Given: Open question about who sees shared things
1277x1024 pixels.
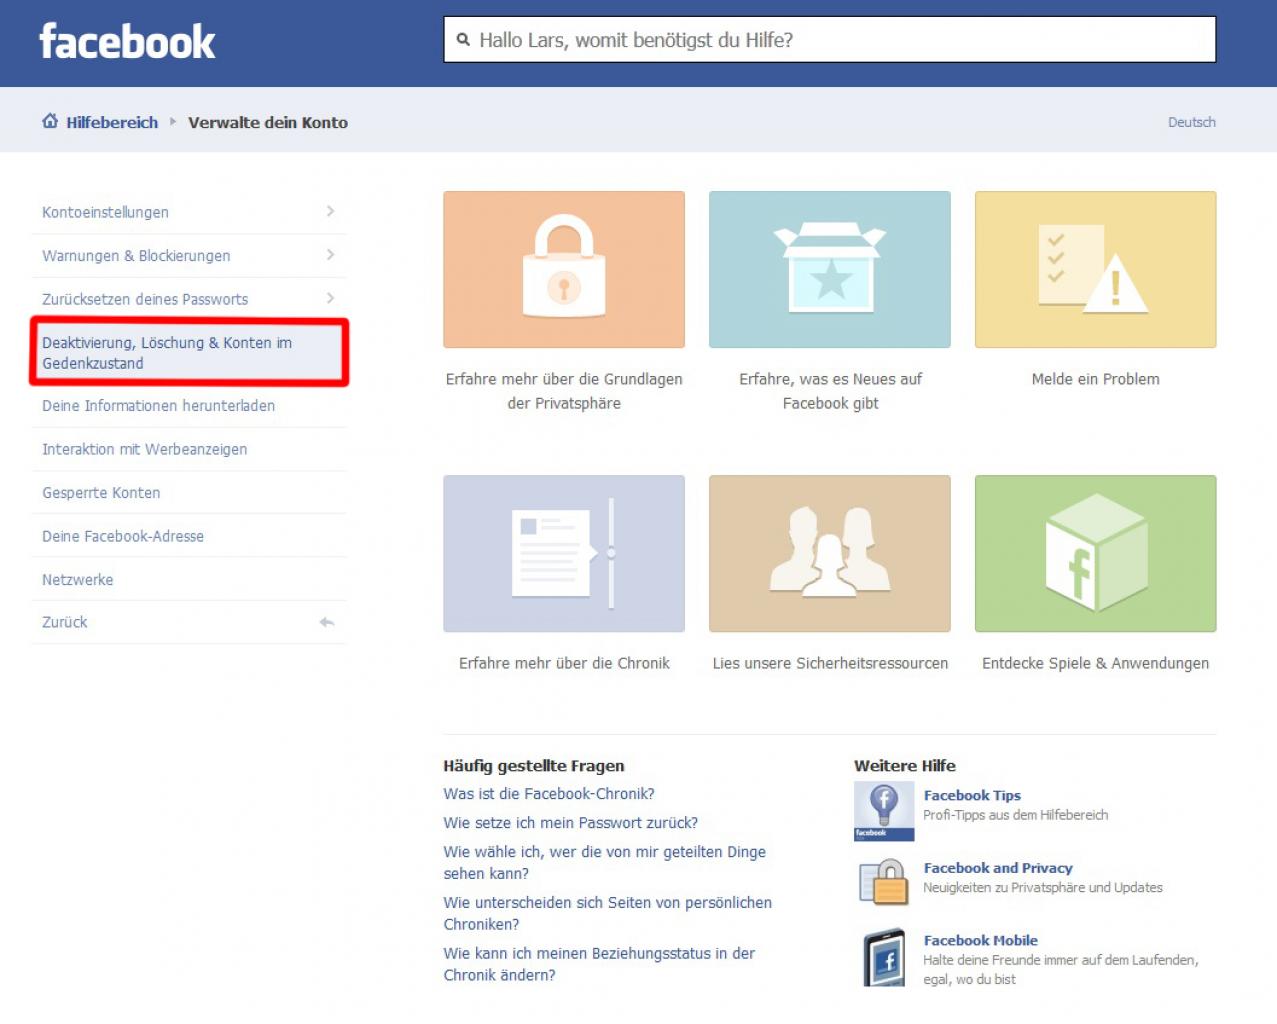Looking at the screenshot, I should (x=605, y=862).
